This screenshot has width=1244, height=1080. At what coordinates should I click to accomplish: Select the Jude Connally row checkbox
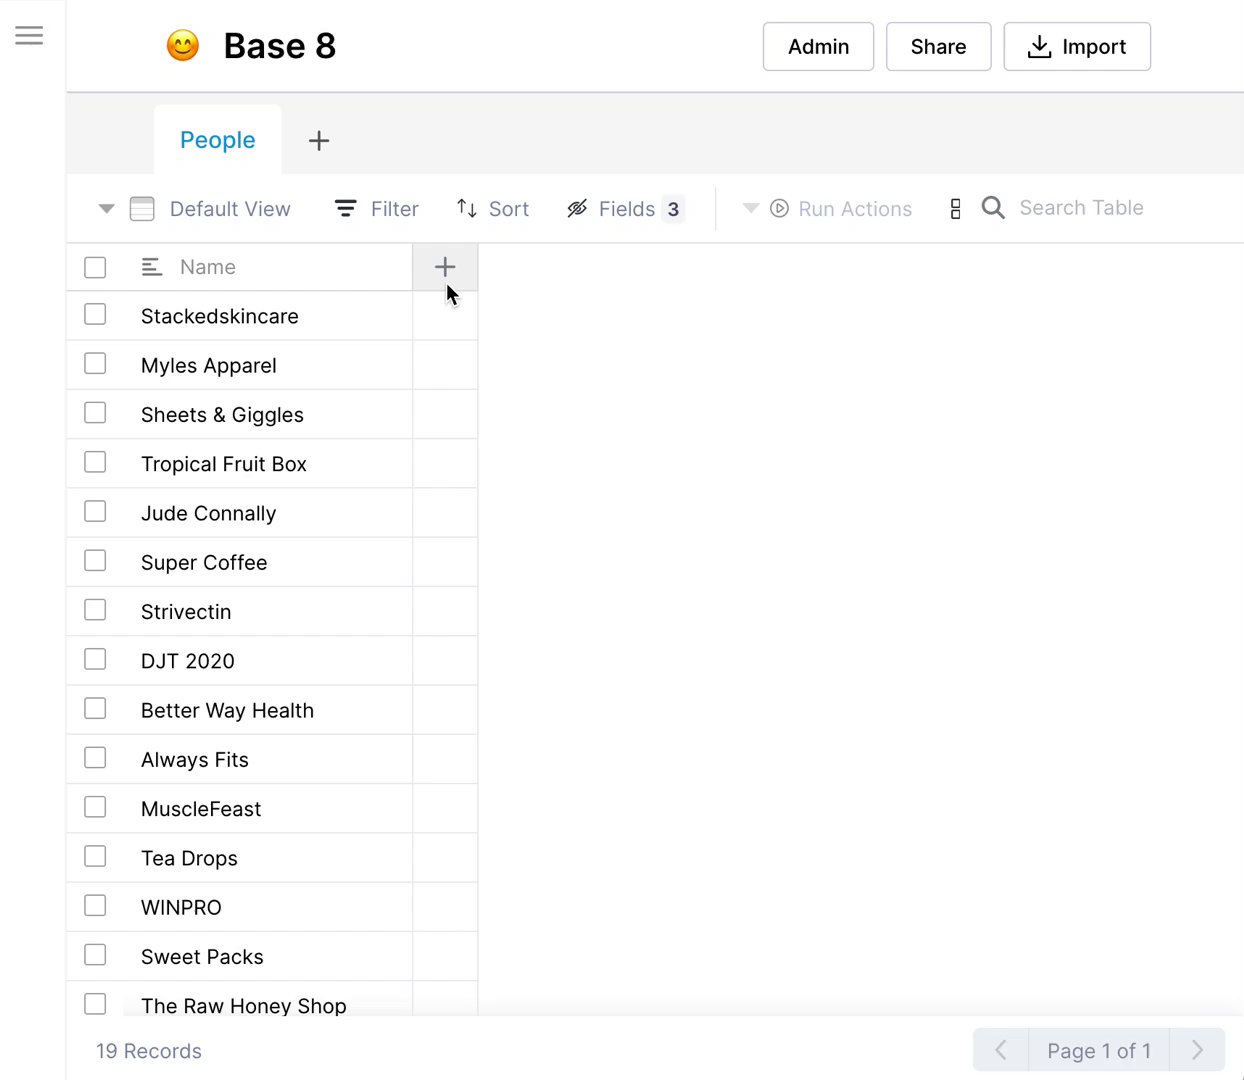(95, 512)
